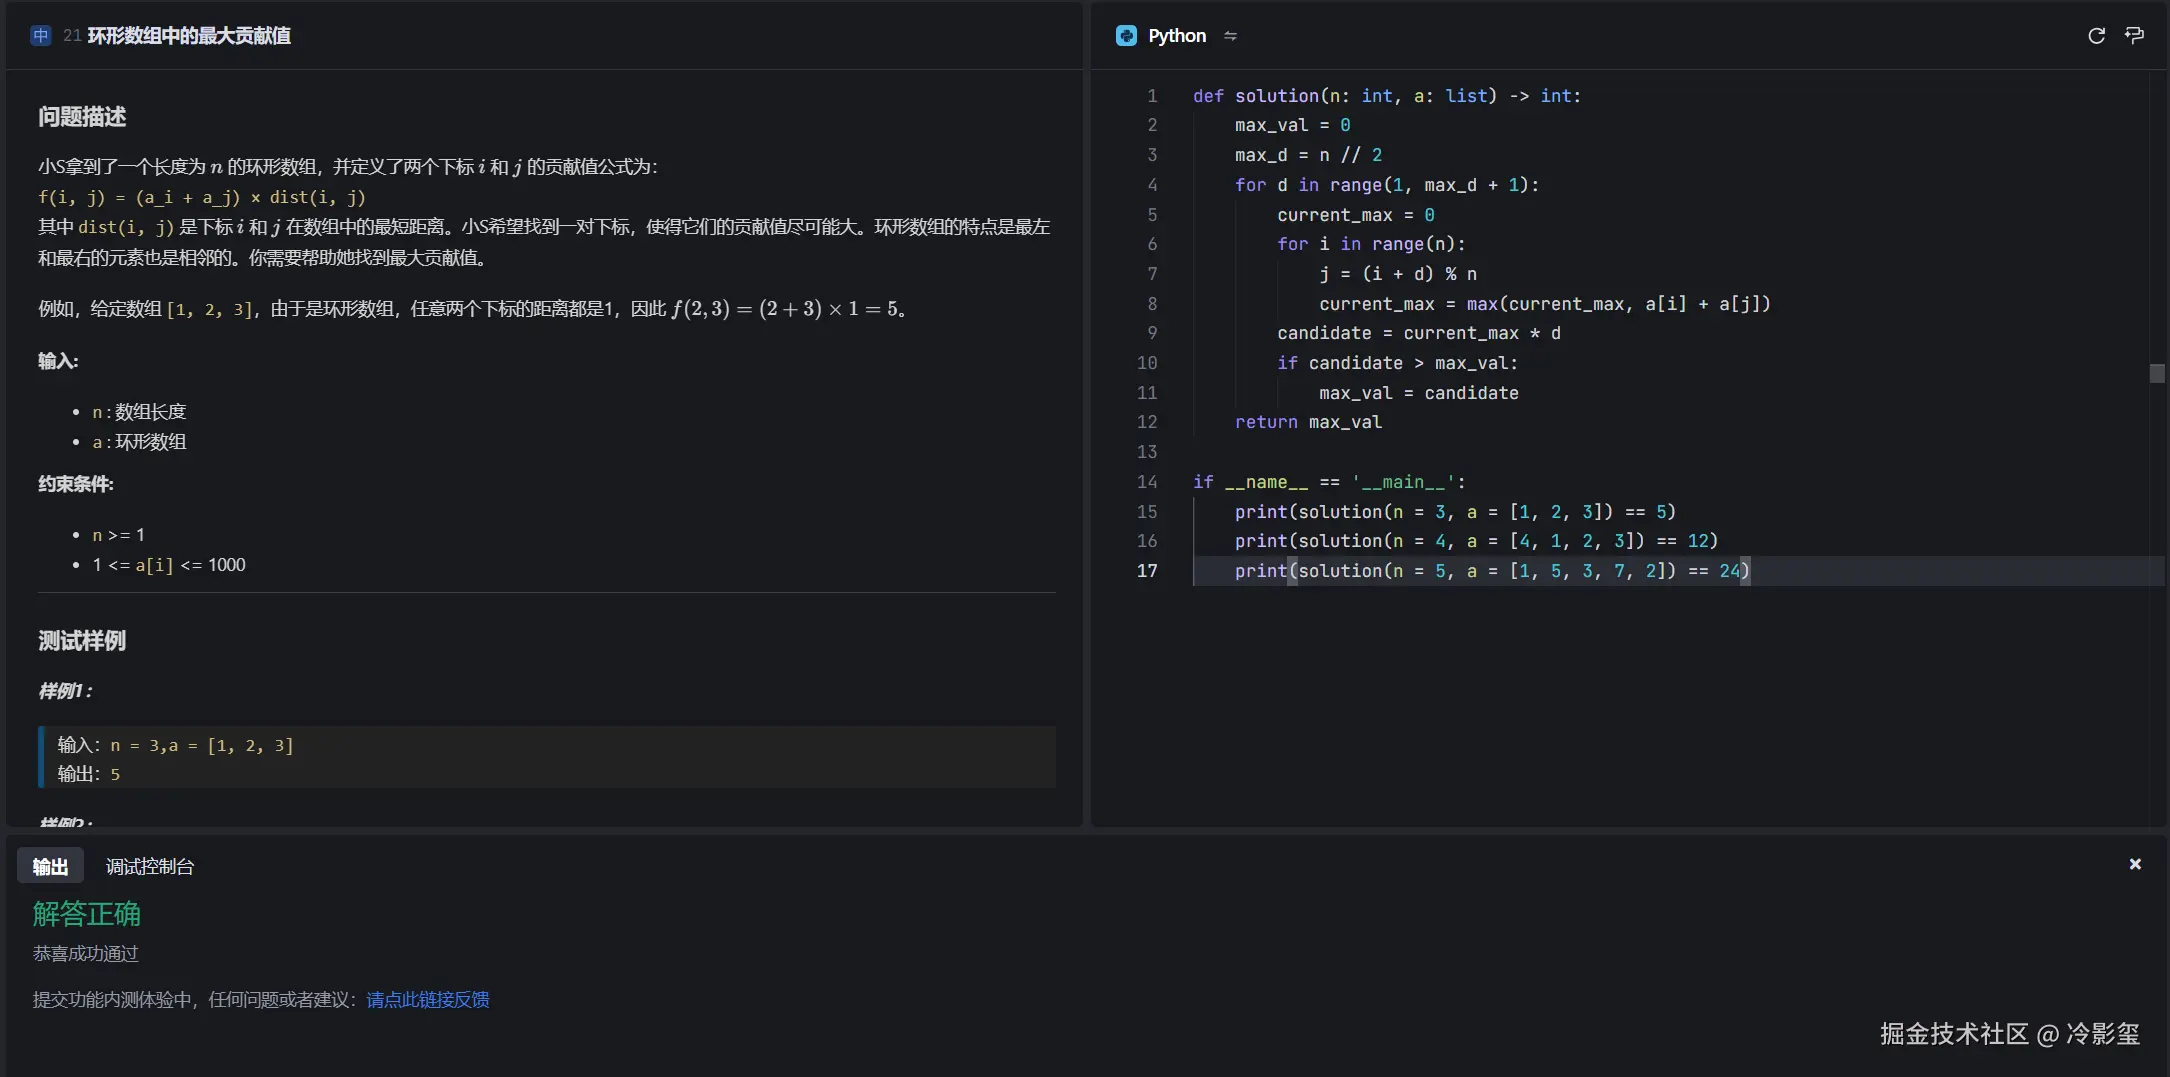Viewport: 2170px width, 1077px height.
Task: Switch to the 输出 tab
Action: [x=50, y=866]
